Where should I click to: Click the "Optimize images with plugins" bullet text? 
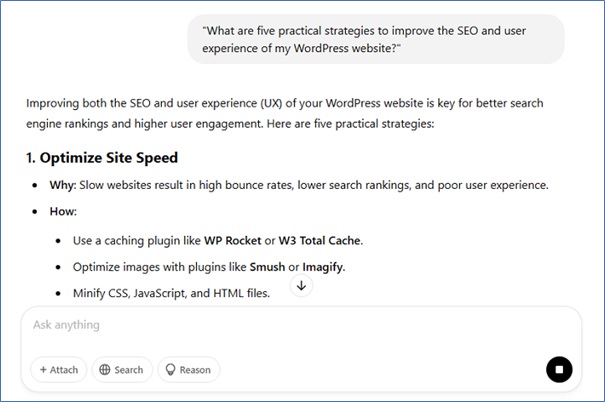tap(152, 267)
